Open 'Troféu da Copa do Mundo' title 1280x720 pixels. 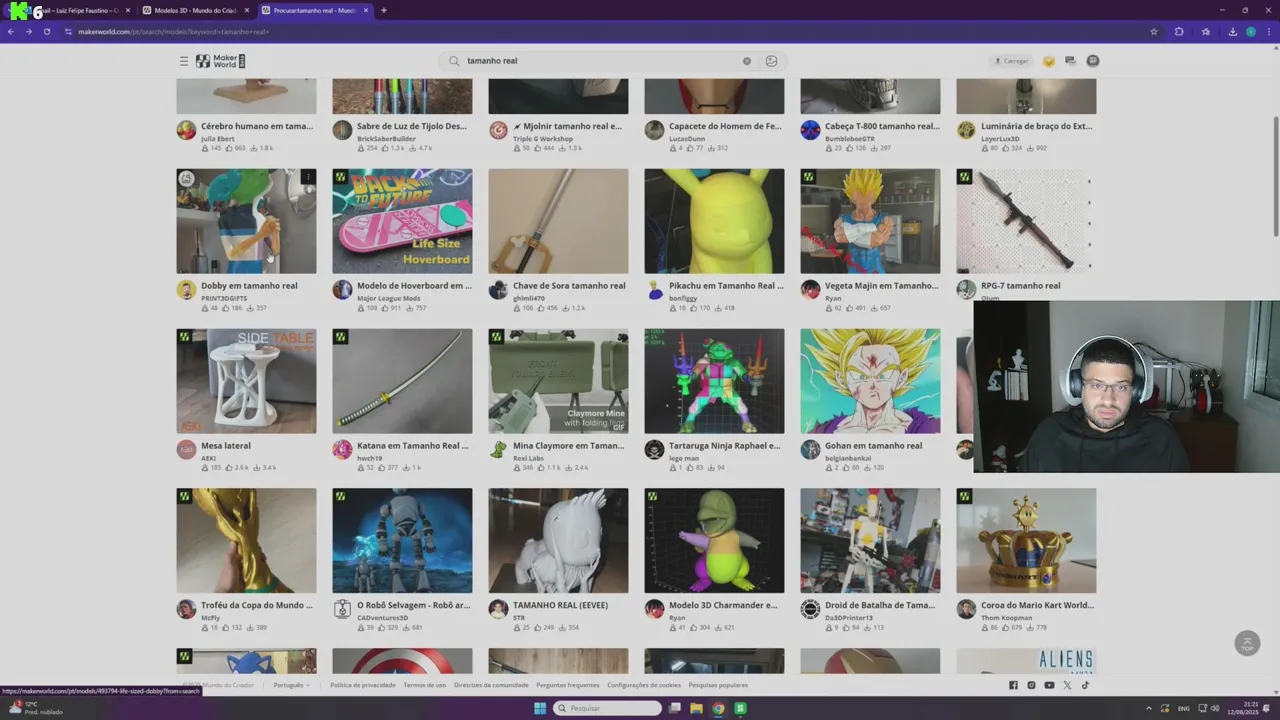257,605
